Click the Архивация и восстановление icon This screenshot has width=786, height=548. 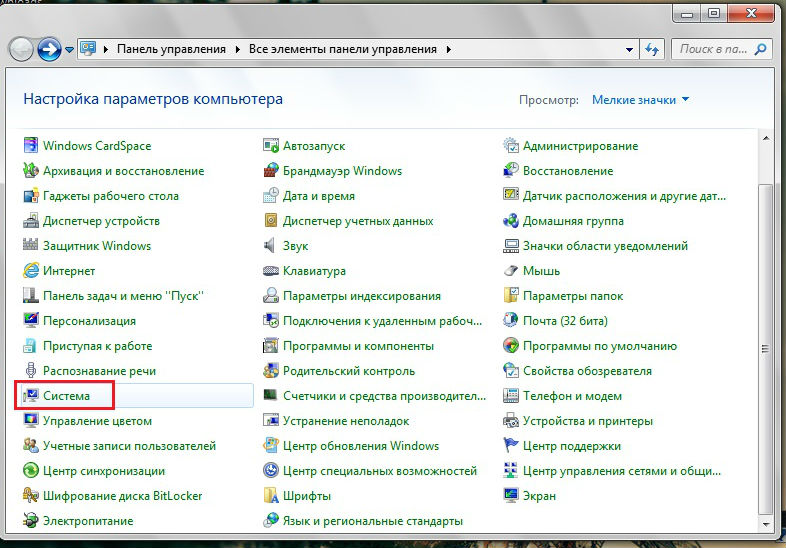pyautogui.click(x=31, y=170)
